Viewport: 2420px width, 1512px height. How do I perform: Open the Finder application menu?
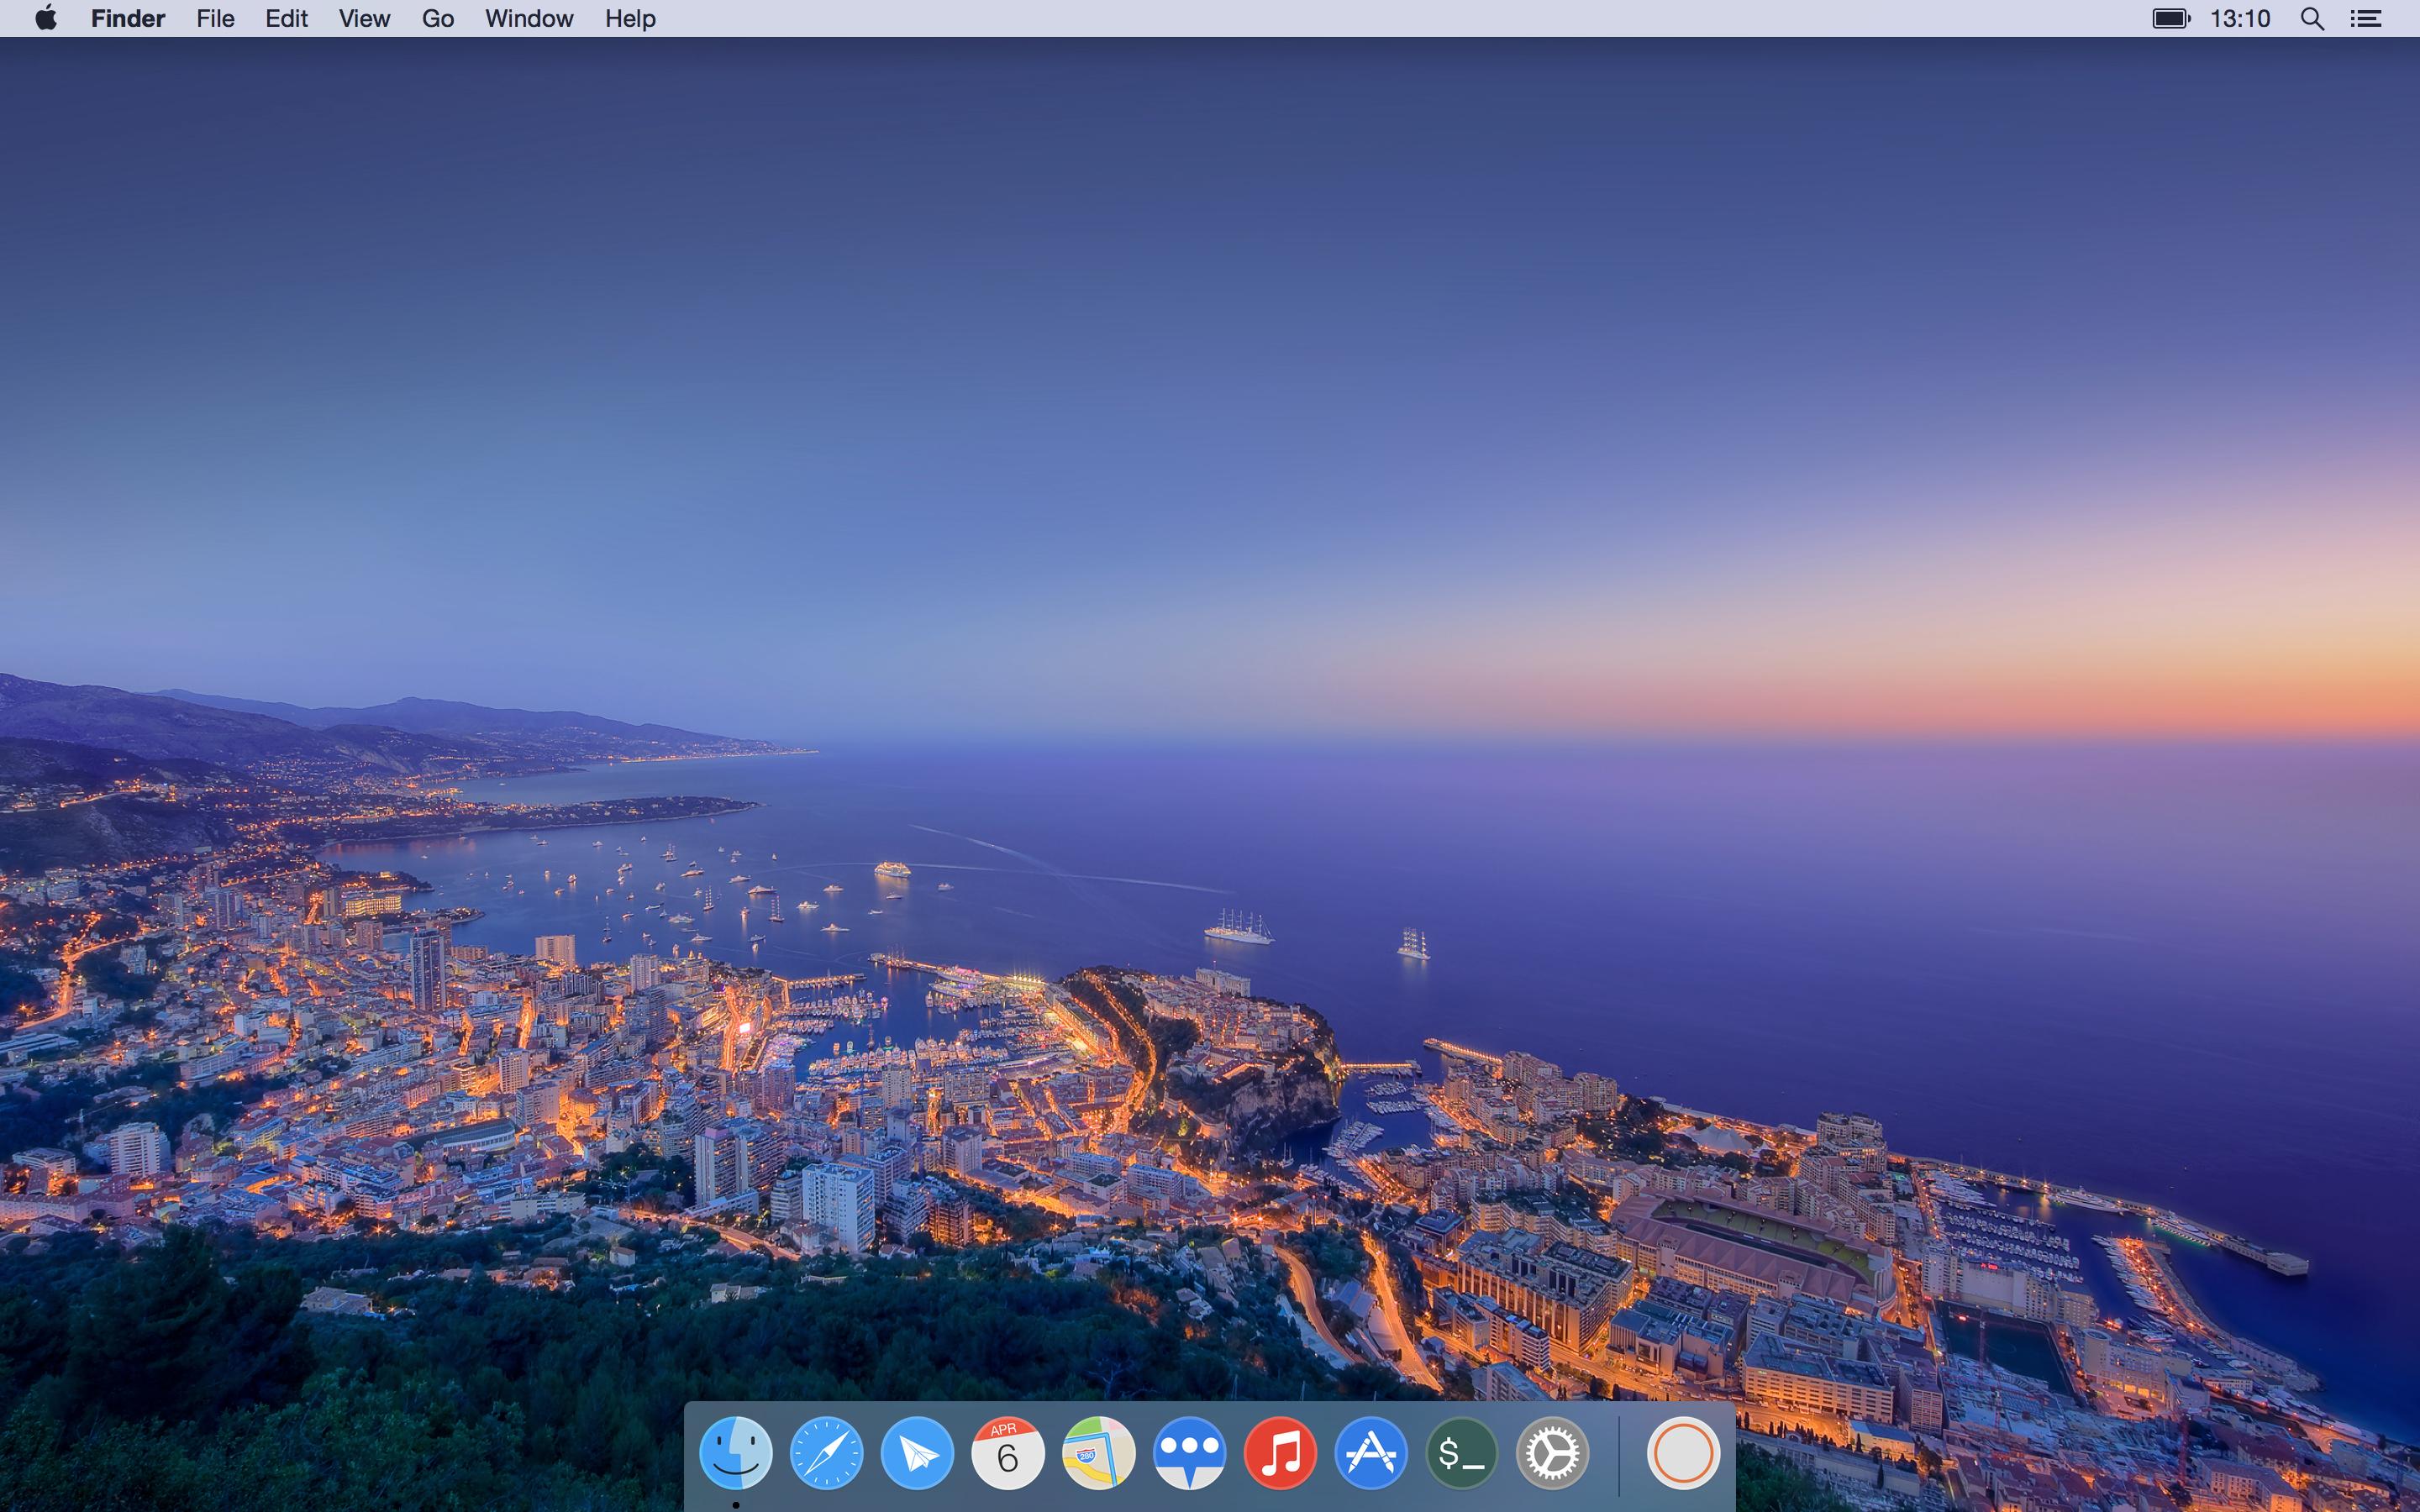(128, 18)
